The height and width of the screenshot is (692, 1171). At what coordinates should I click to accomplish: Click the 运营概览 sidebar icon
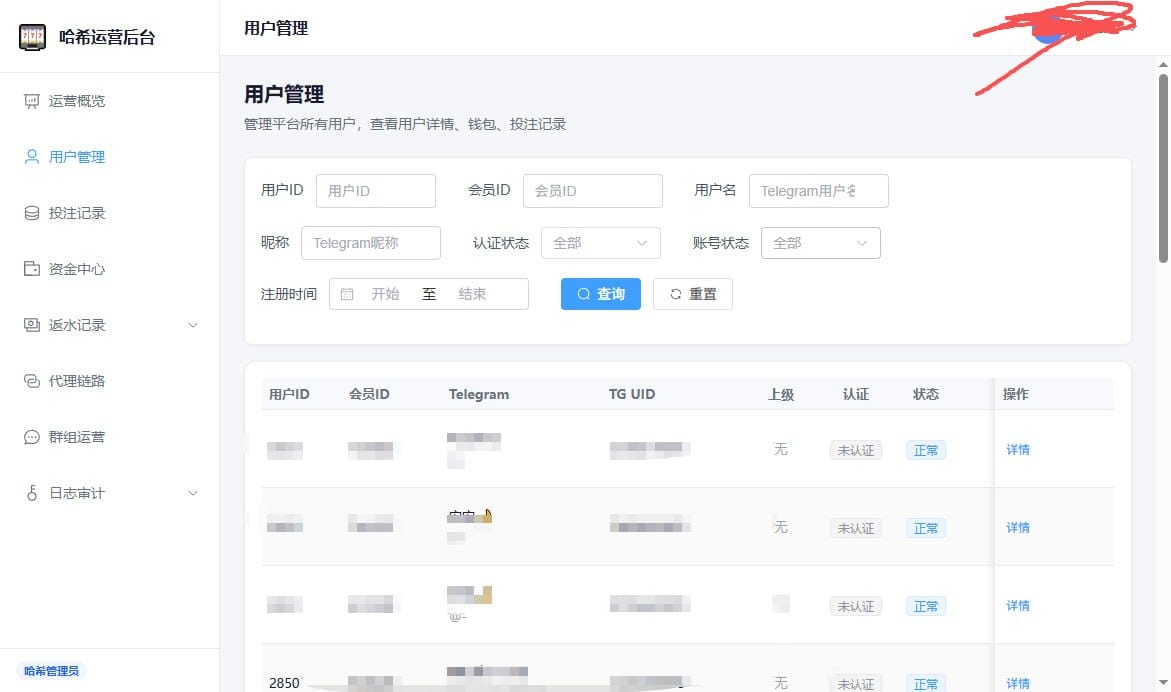click(31, 101)
